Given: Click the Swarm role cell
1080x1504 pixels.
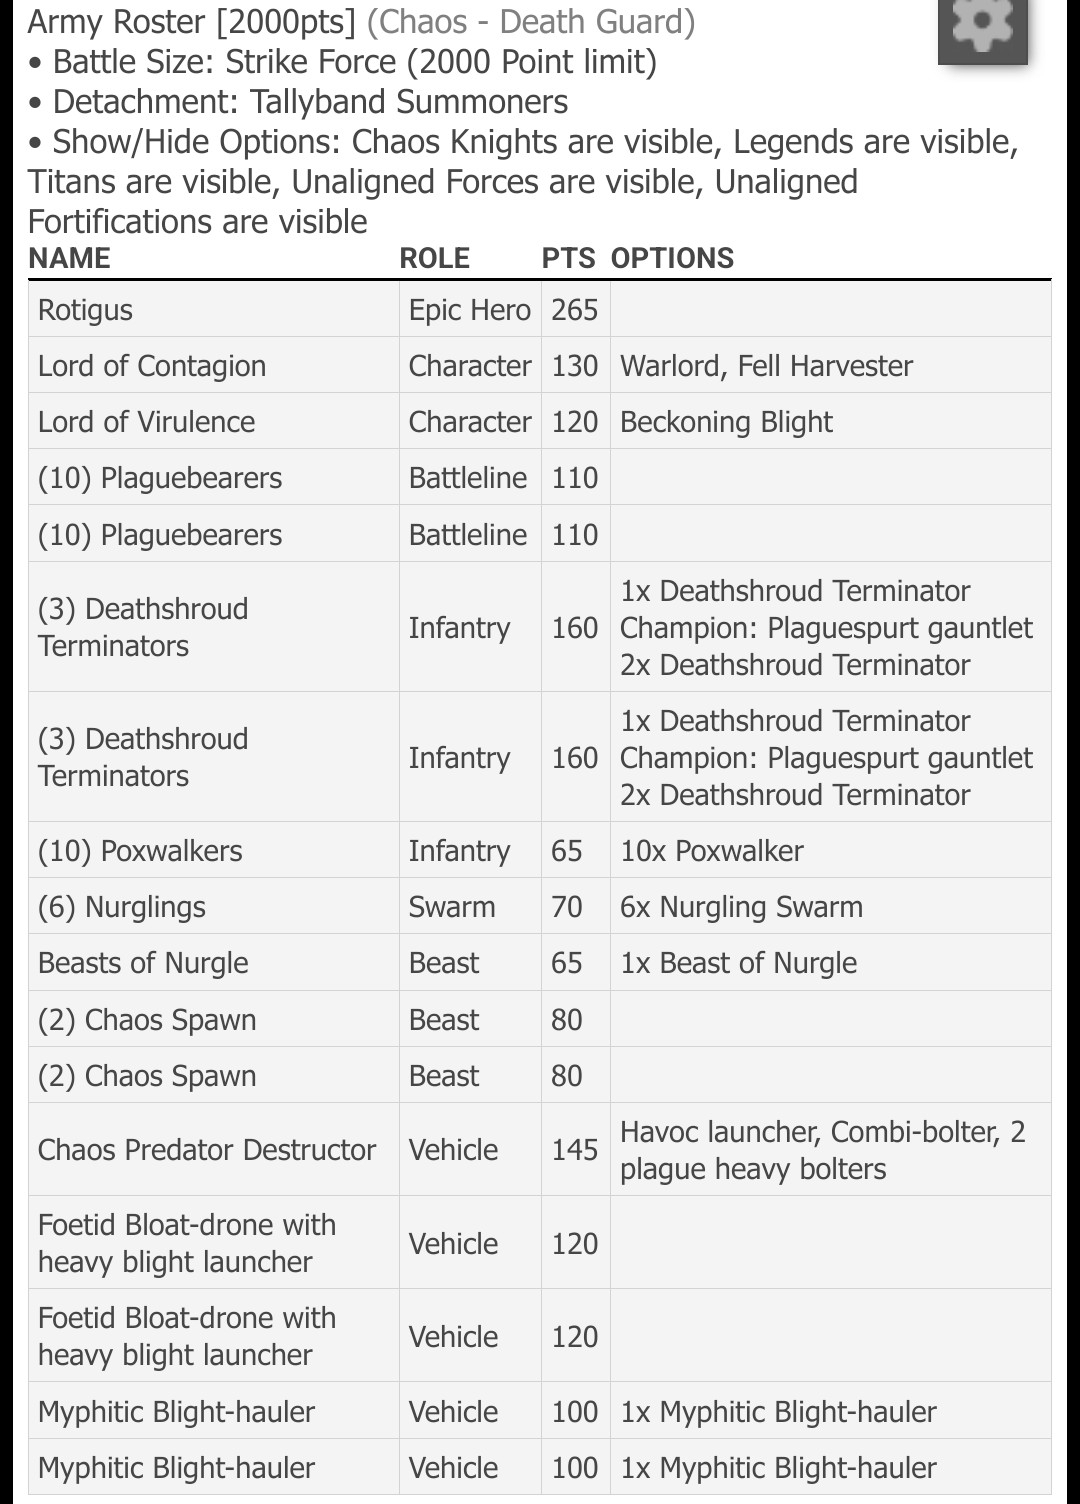Looking at the screenshot, I should [452, 907].
